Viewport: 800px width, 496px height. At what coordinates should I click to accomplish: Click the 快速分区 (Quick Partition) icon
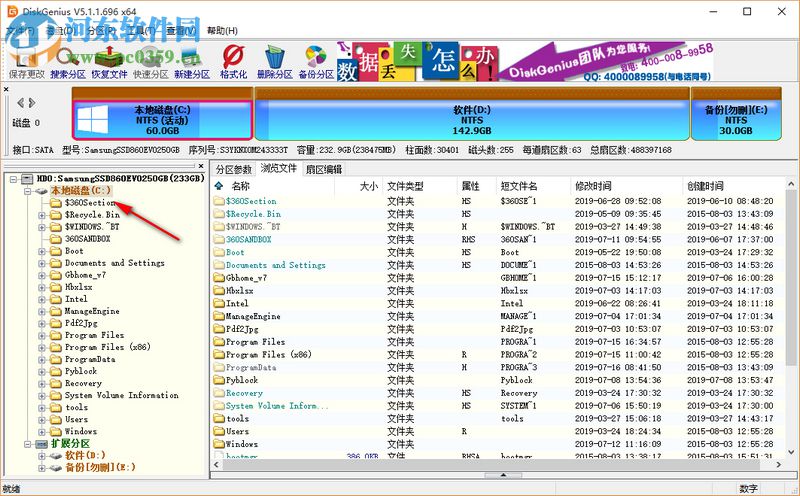click(151, 62)
